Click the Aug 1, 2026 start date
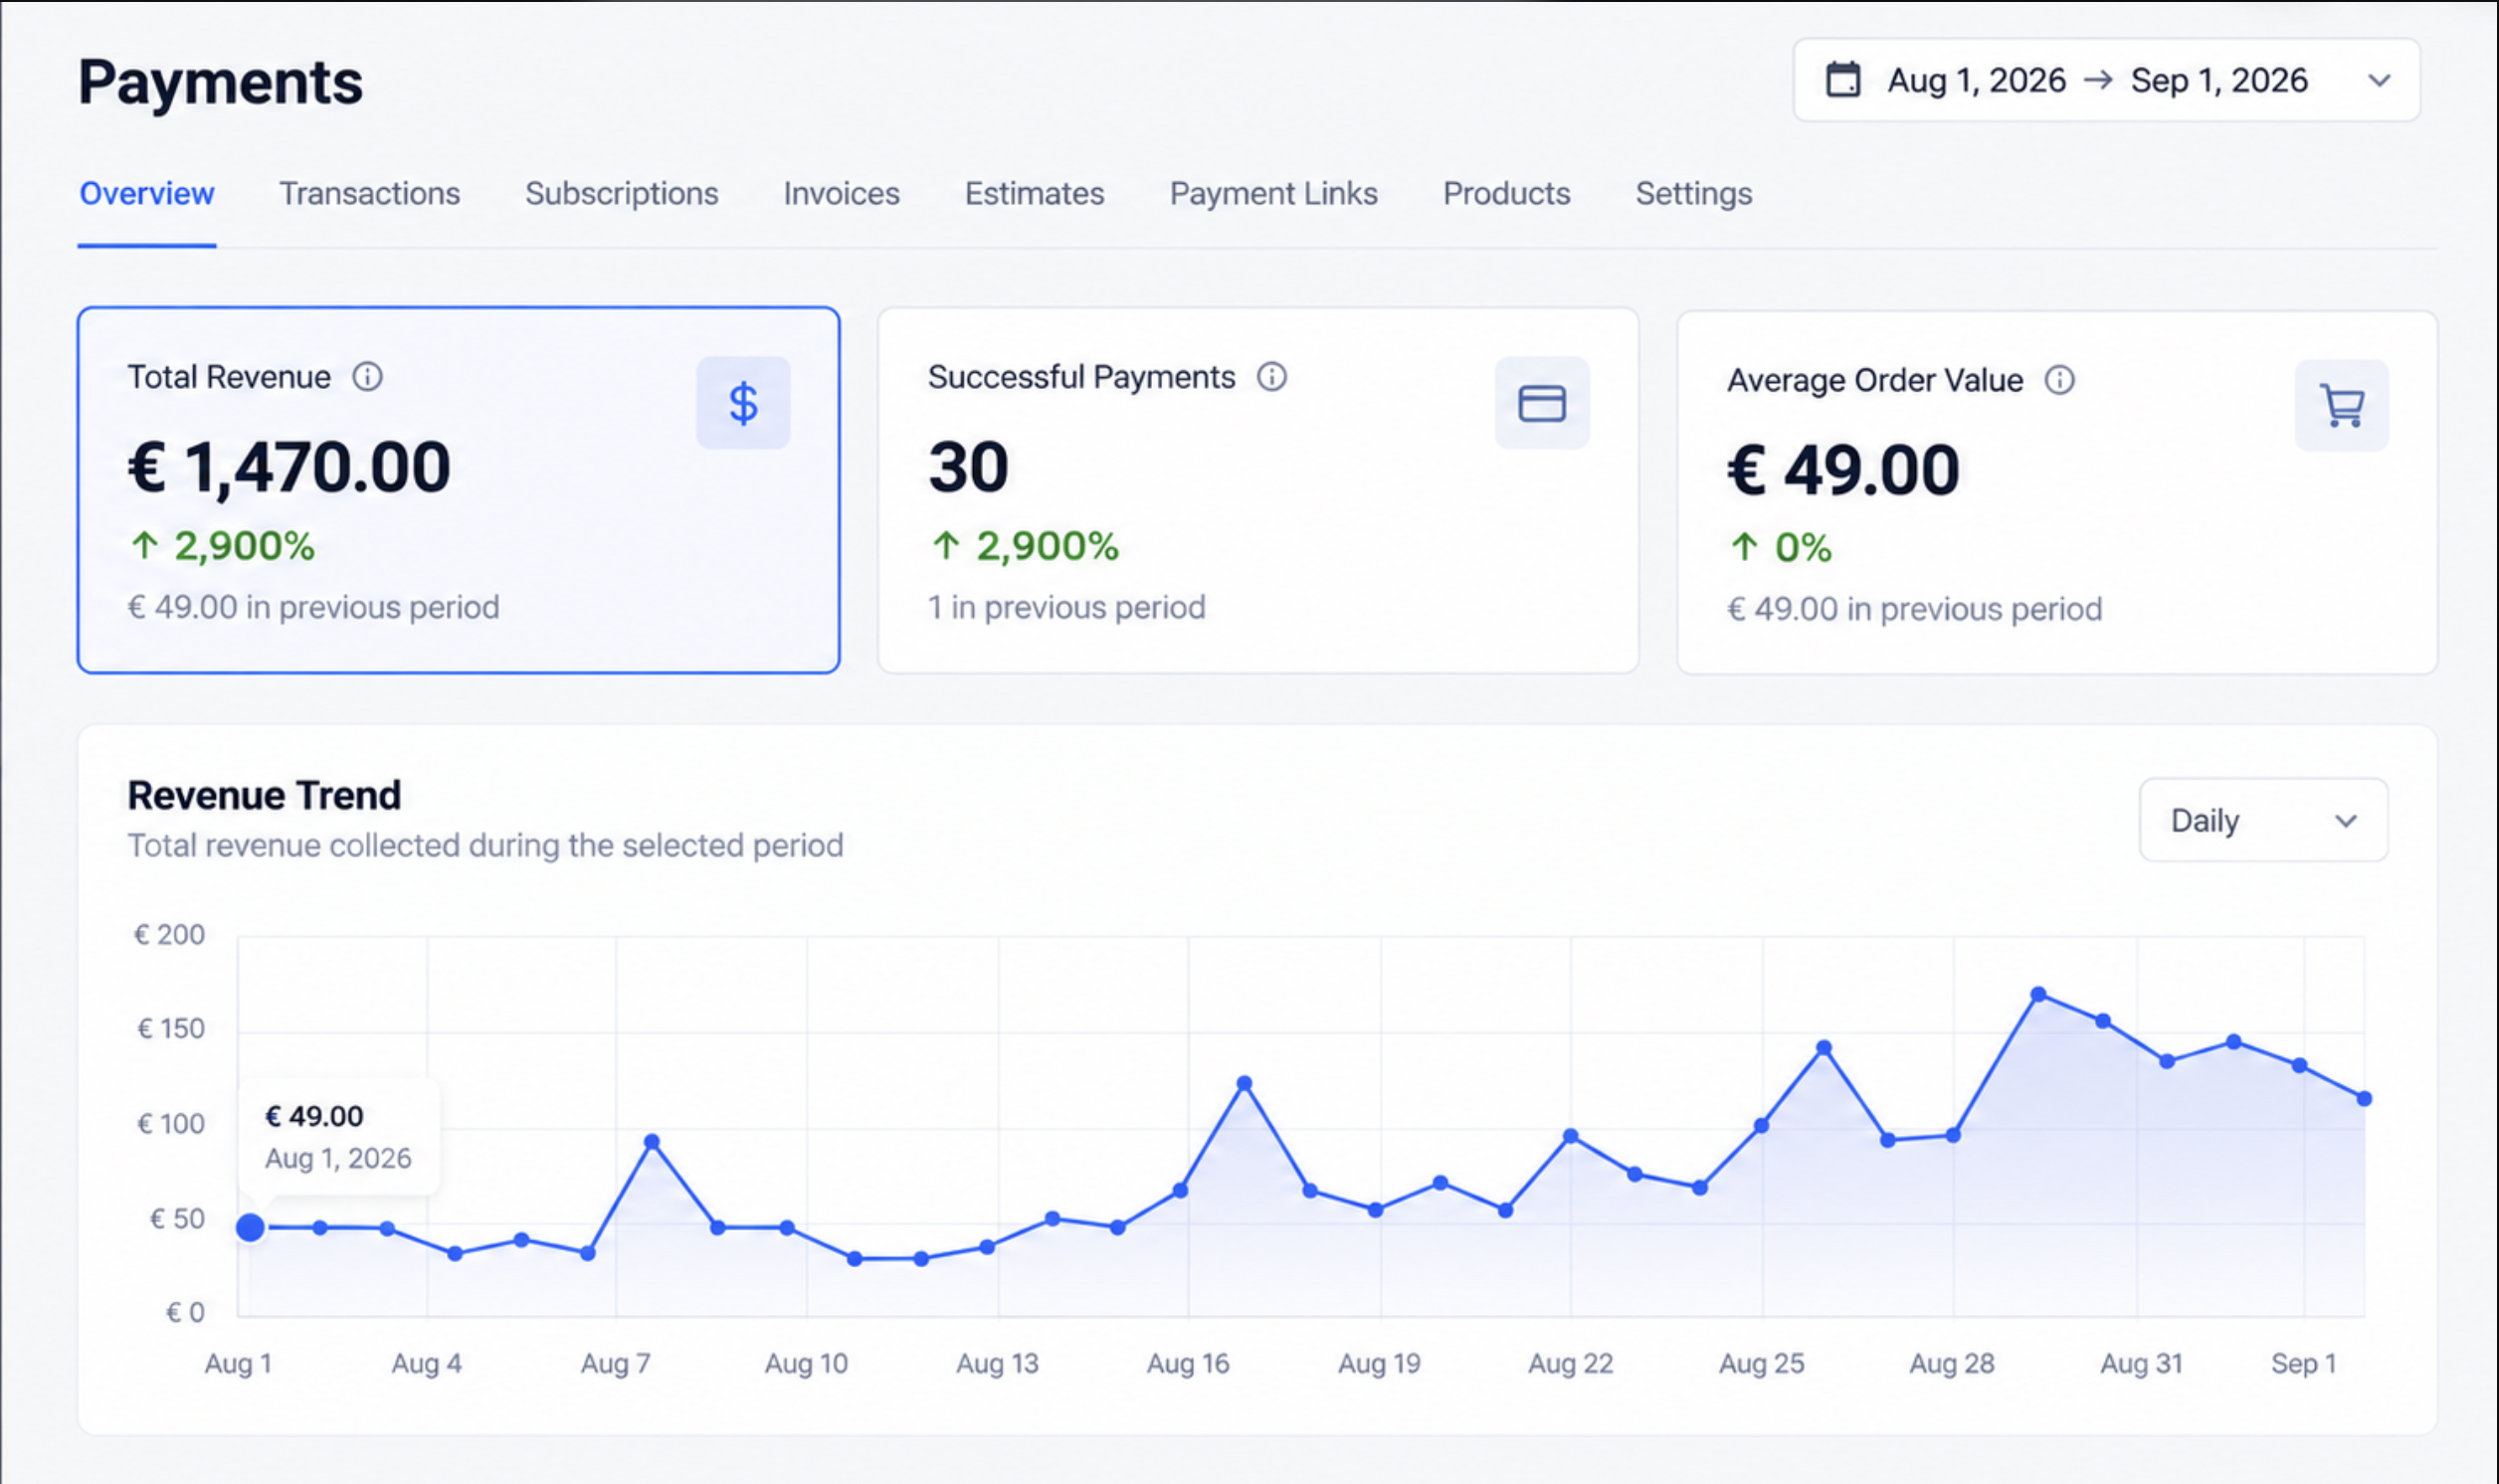This screenshot has width=2499, height=1484. (x=1976, y=80)
